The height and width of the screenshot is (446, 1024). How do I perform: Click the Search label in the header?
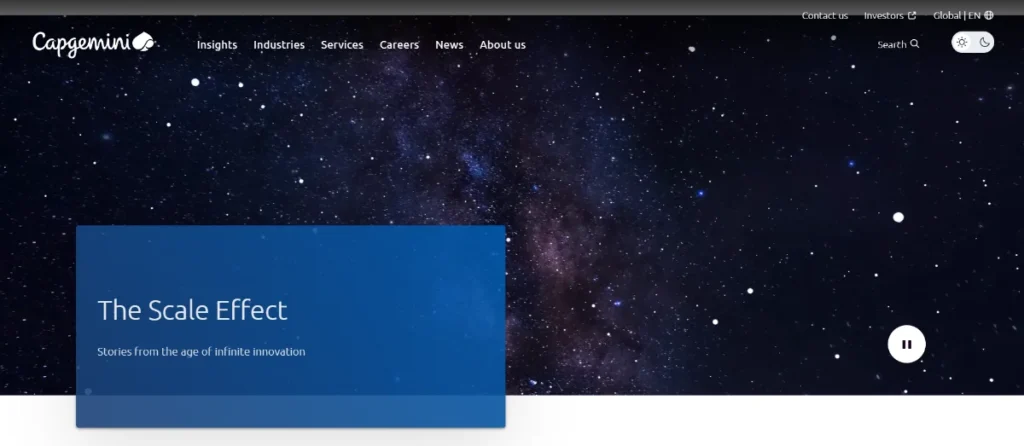(891, 44)
